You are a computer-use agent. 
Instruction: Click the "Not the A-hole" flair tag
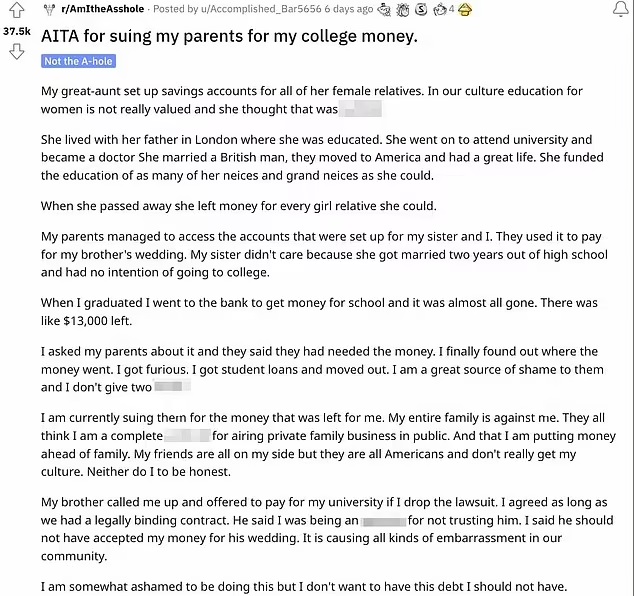point(78,61)
